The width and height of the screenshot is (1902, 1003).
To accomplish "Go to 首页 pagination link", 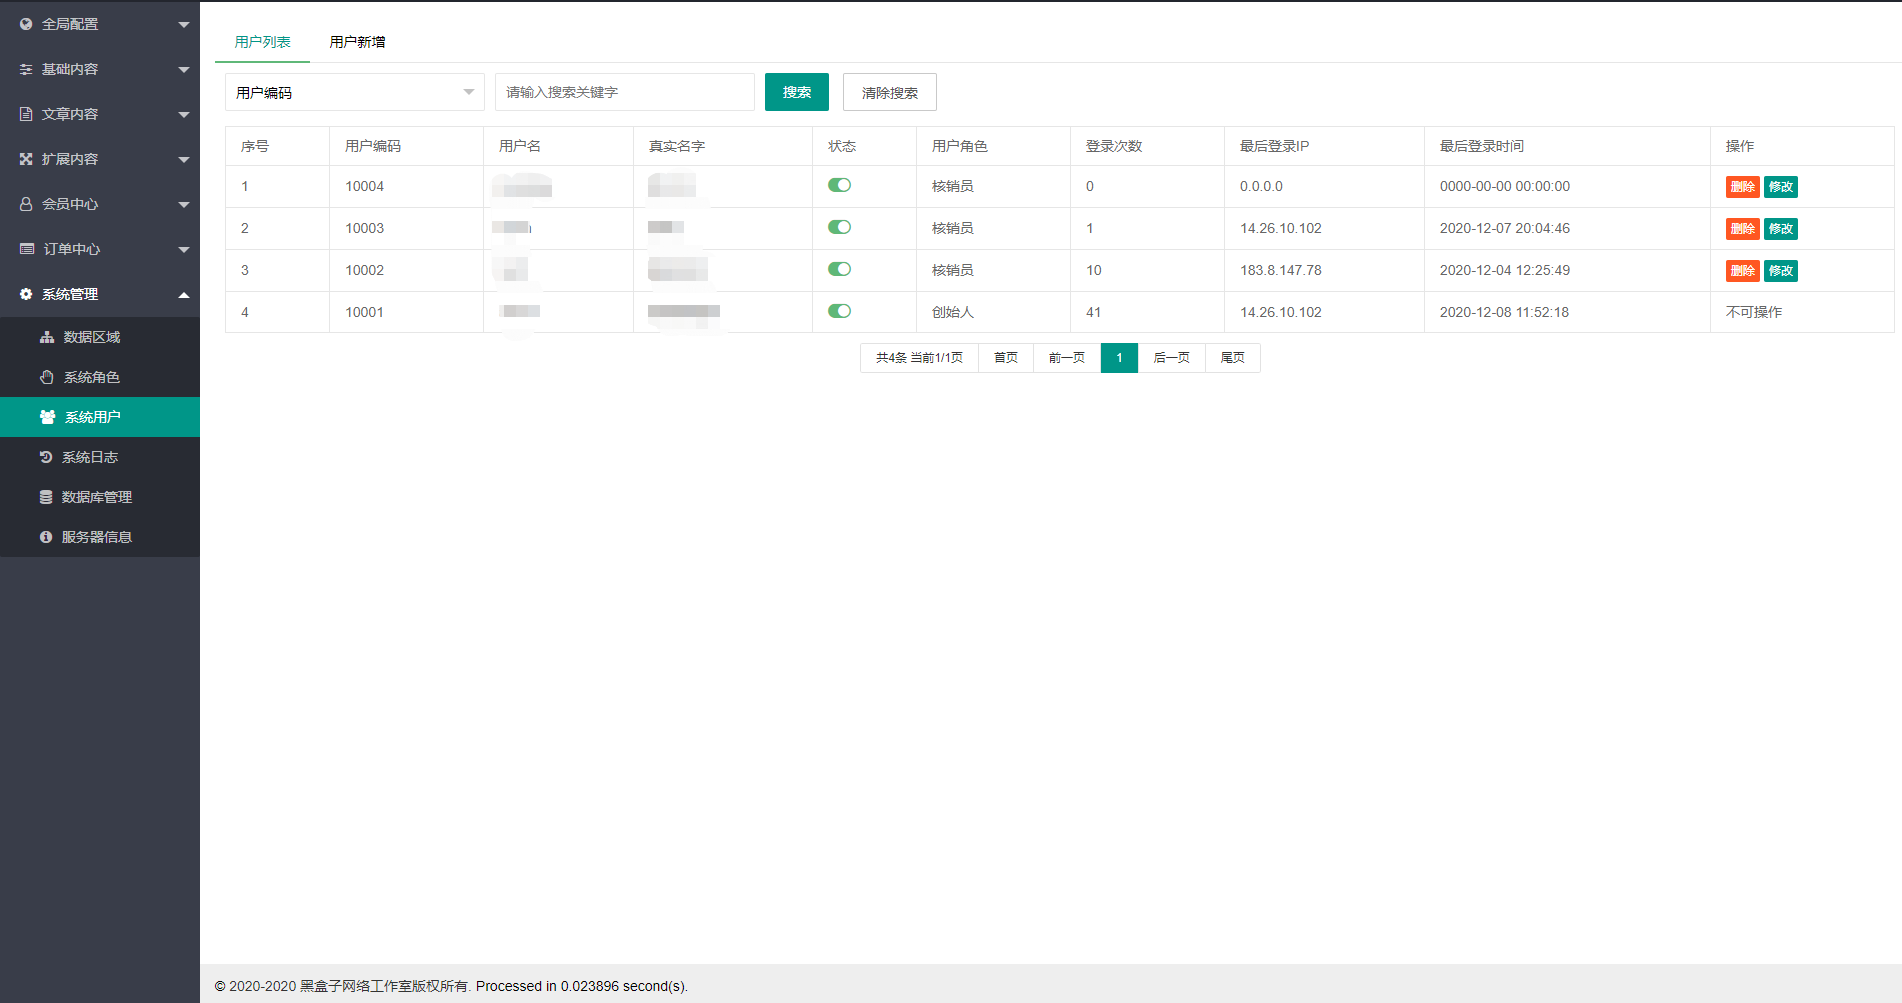I will coord(1006,358).
